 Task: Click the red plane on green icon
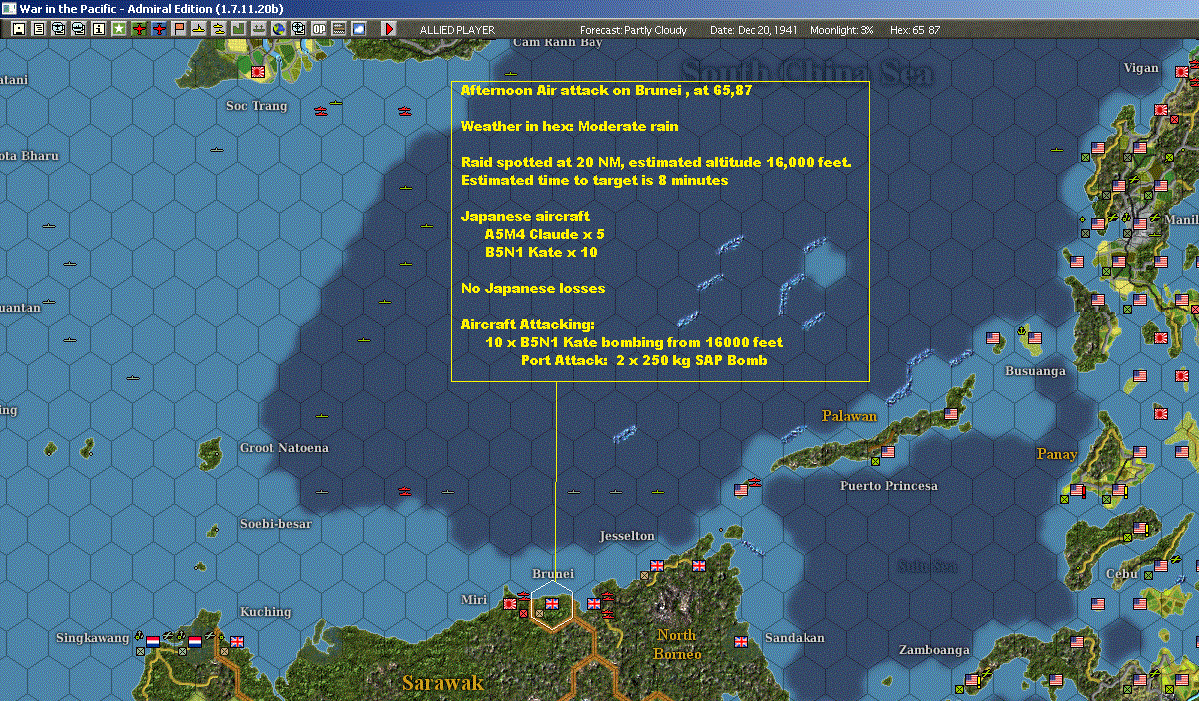(x=139, y=29)
